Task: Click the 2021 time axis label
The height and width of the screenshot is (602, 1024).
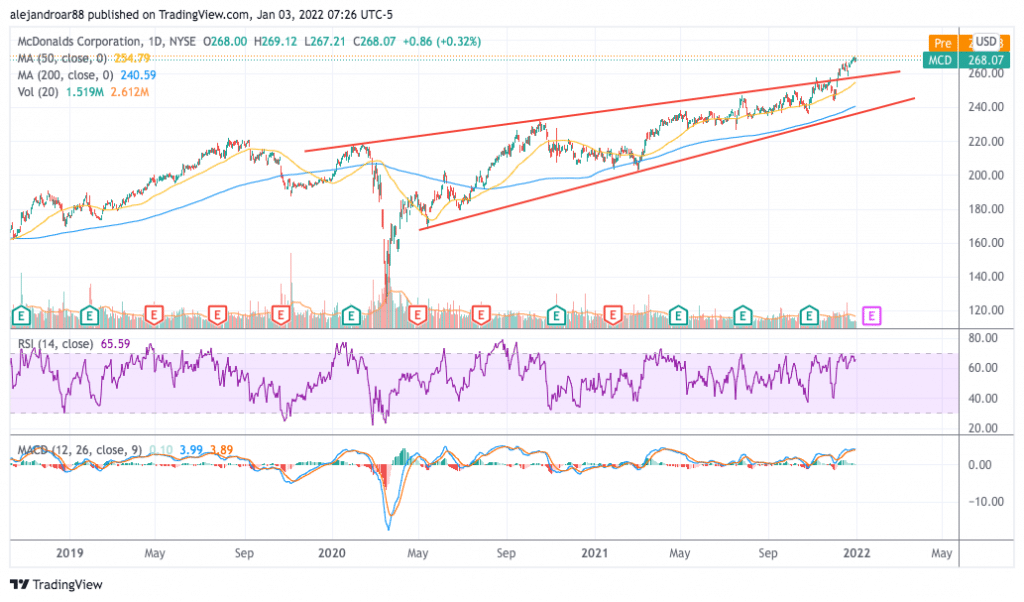Action: coord(594,553)
